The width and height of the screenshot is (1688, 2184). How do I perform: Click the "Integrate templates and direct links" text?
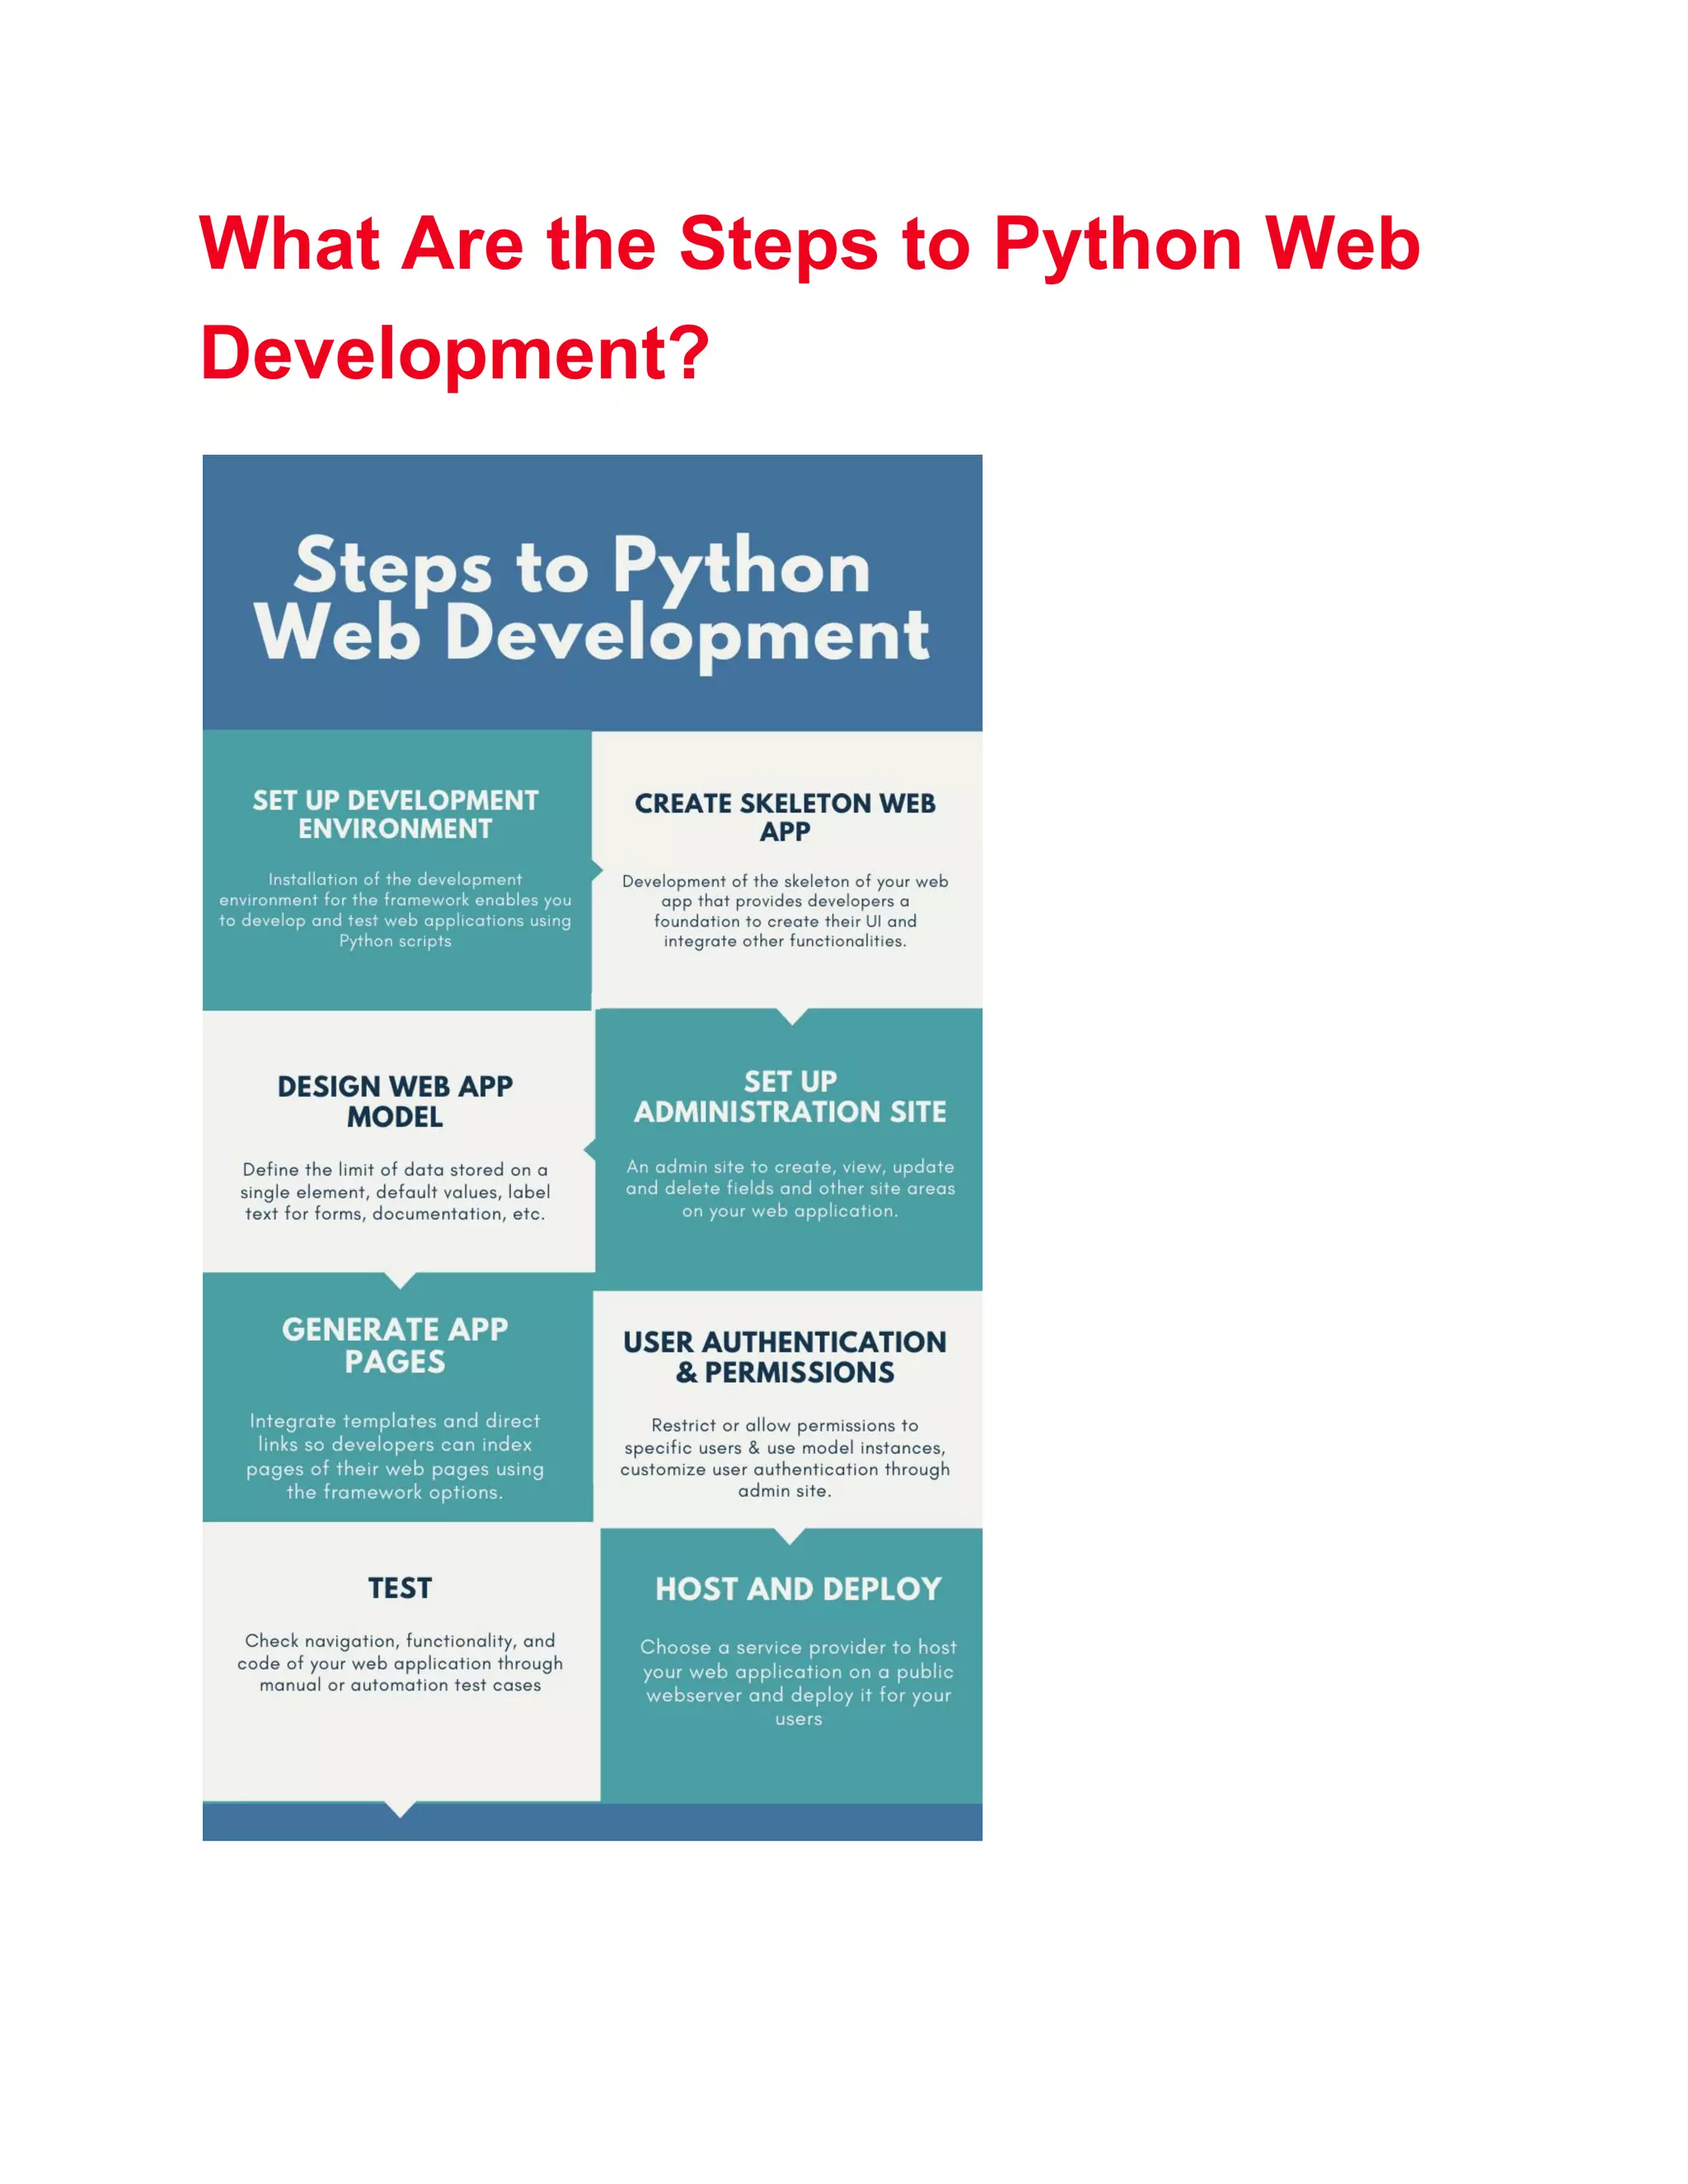(x=395, y=1456)
